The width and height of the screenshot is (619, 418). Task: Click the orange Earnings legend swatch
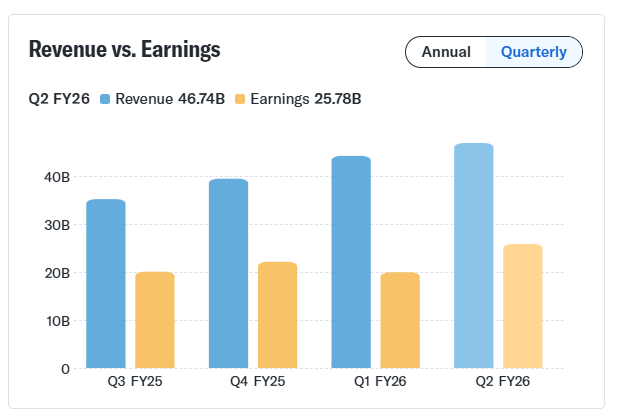tap(239, 99)
